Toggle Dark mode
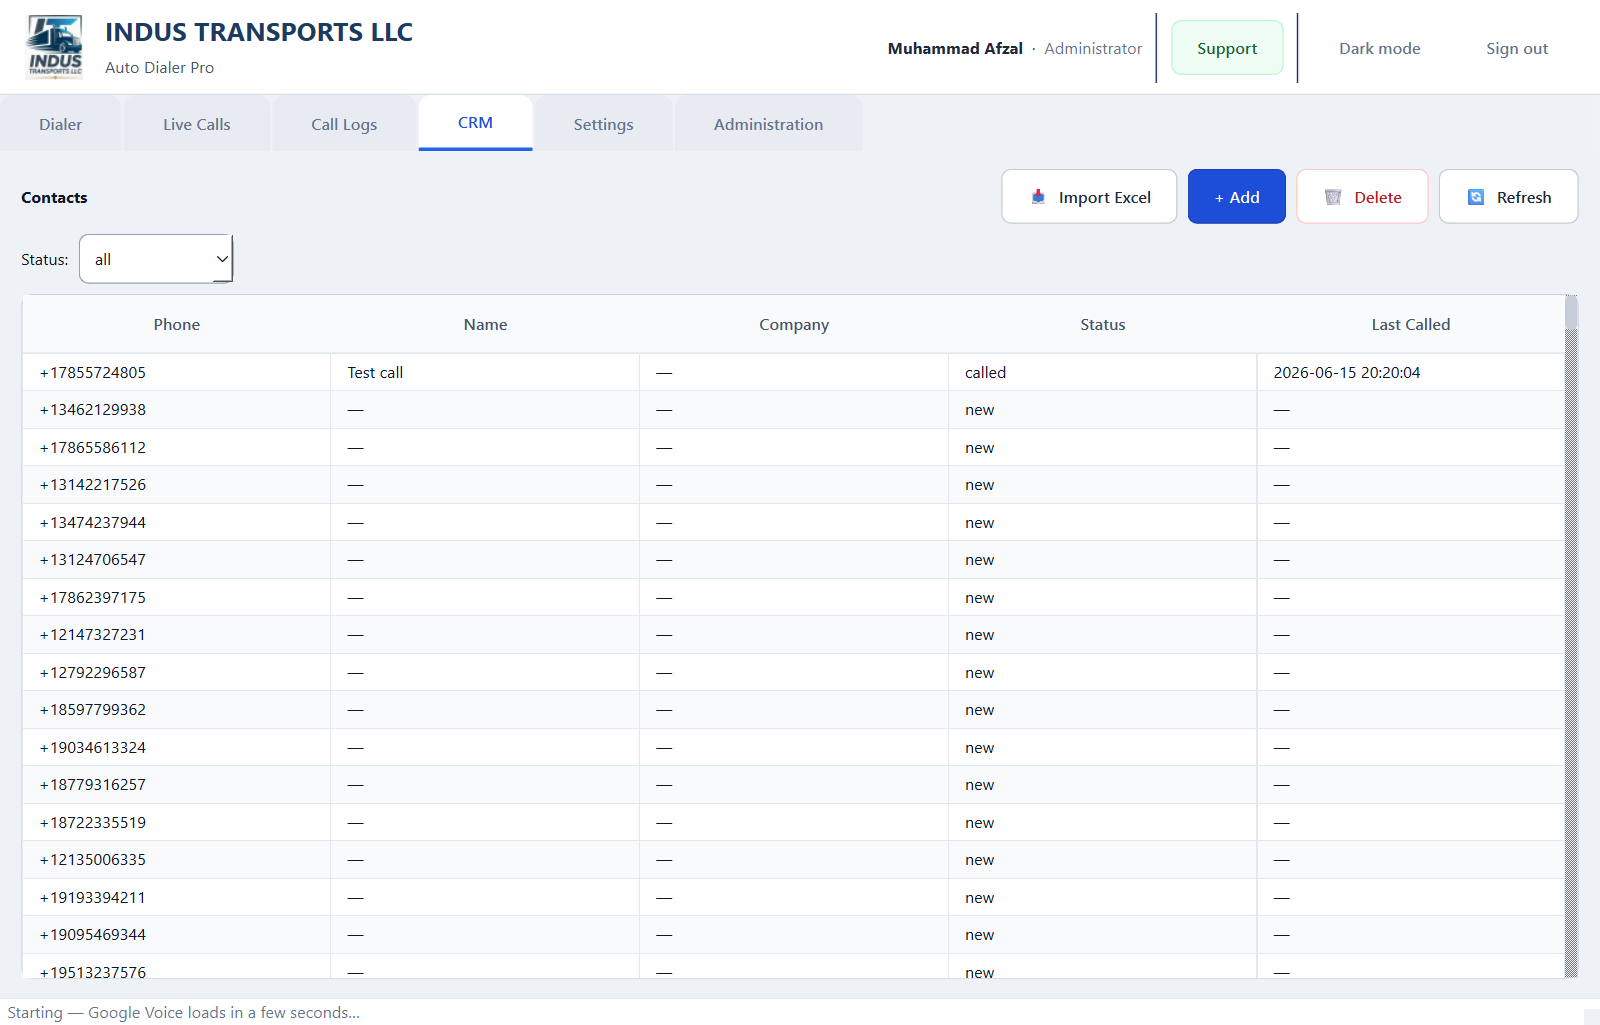This screenshot has height=1025, width=1600. tap(1379, 48)
